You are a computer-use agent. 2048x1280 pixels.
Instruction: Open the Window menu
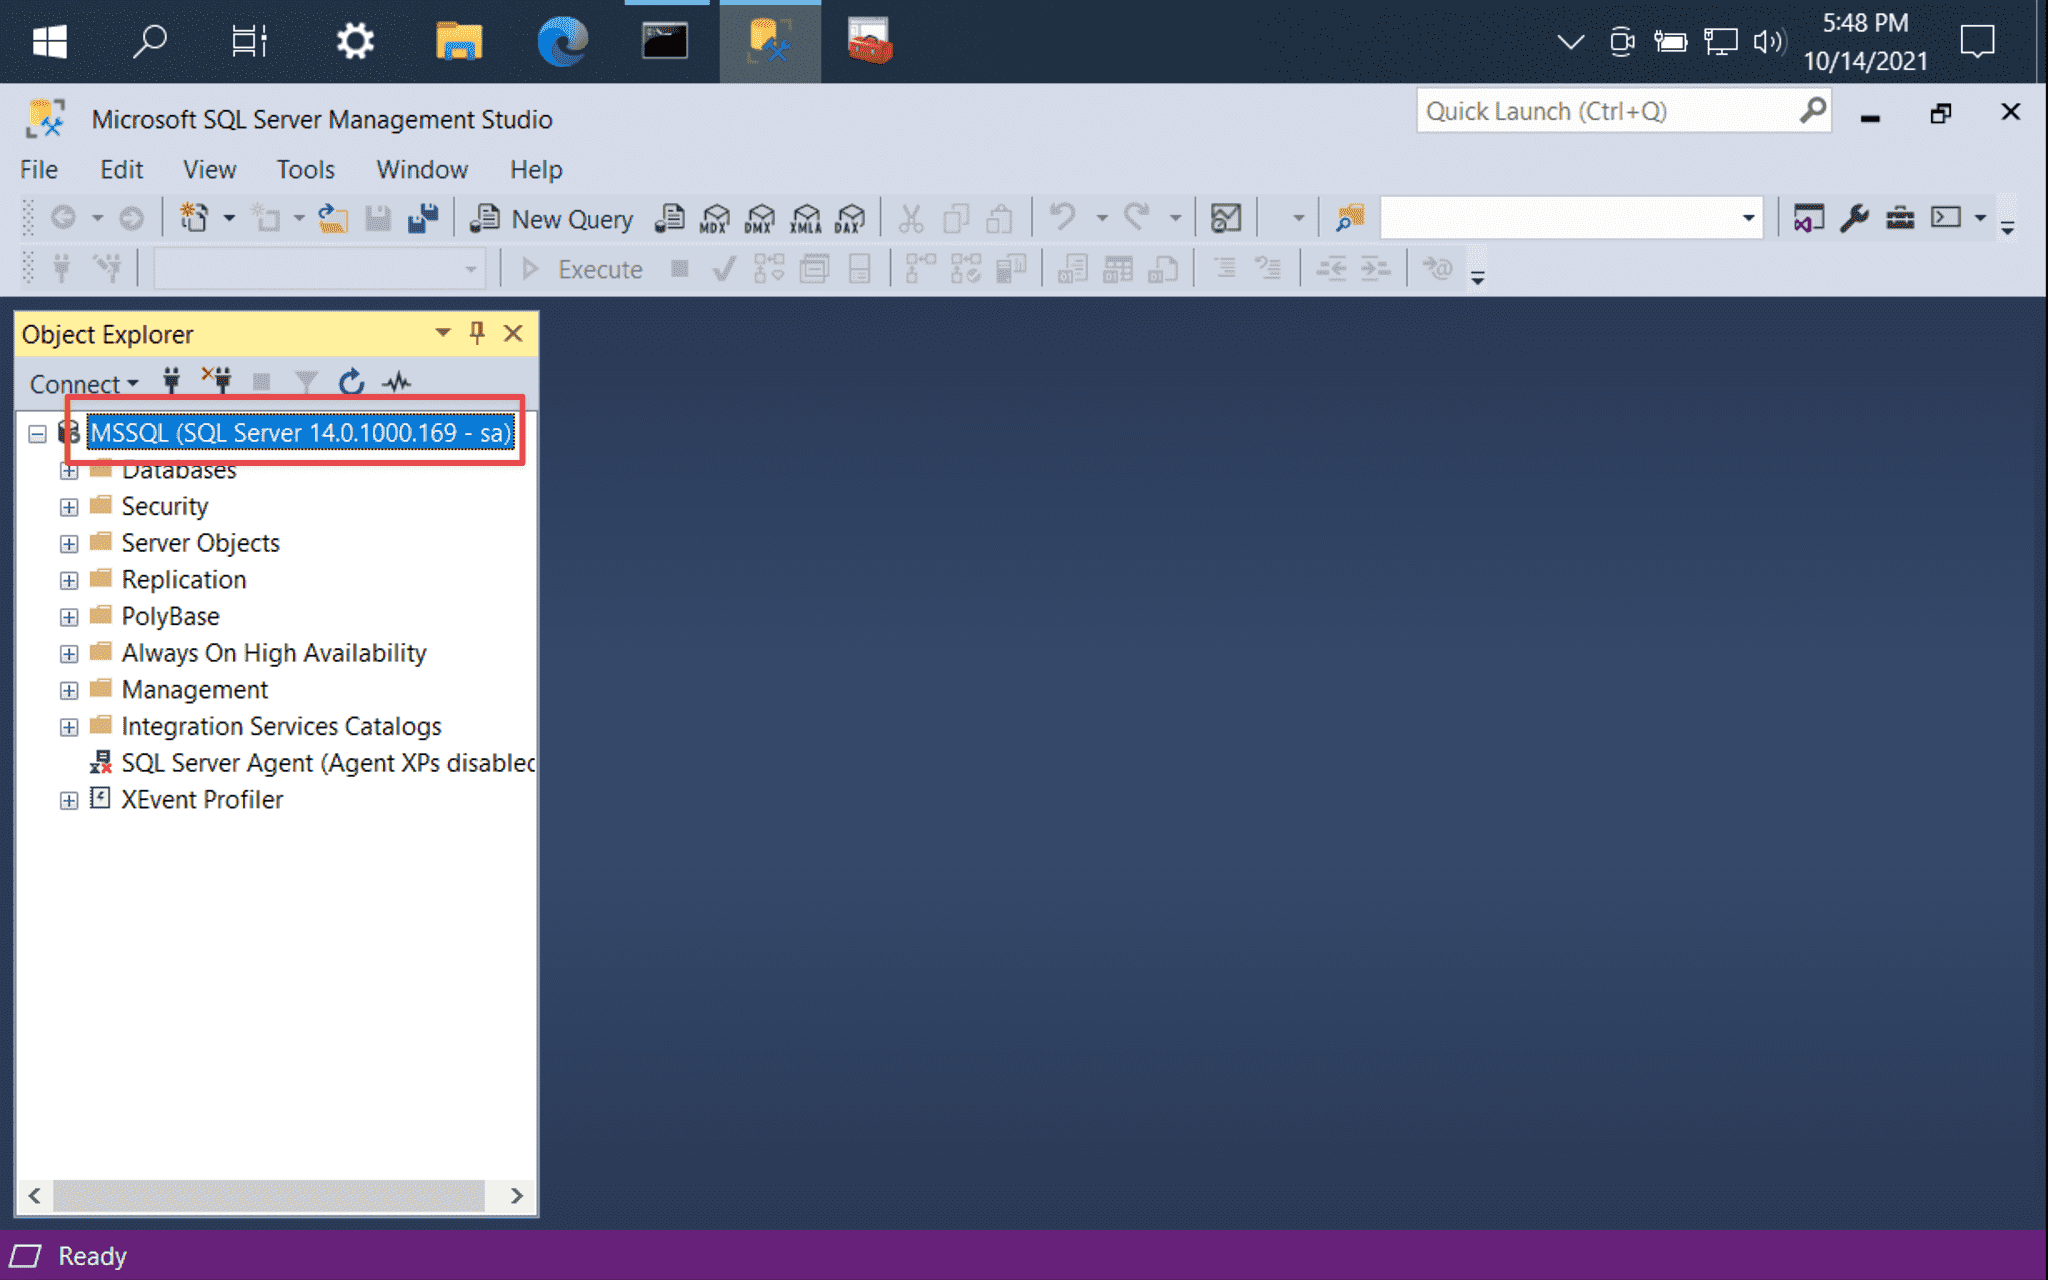point(422,169)
